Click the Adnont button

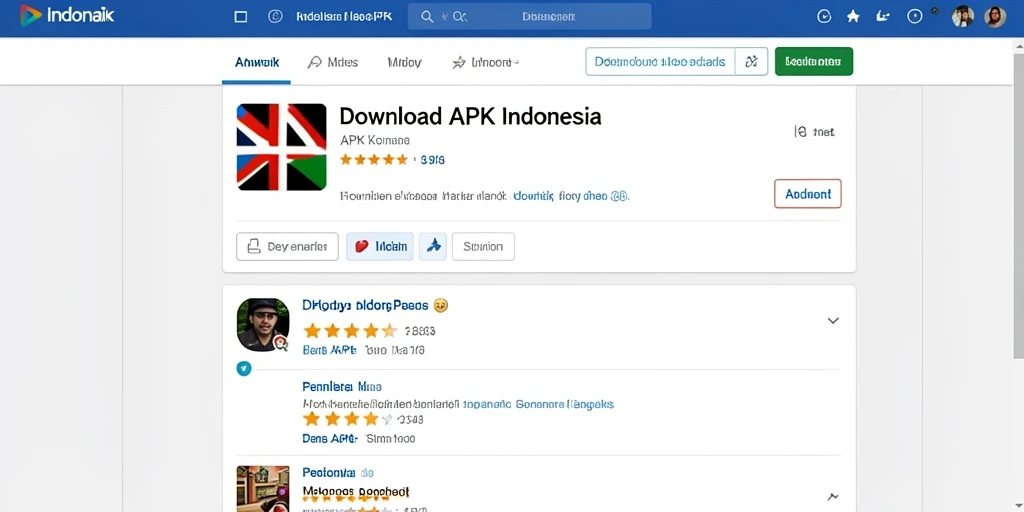point(808,194)
